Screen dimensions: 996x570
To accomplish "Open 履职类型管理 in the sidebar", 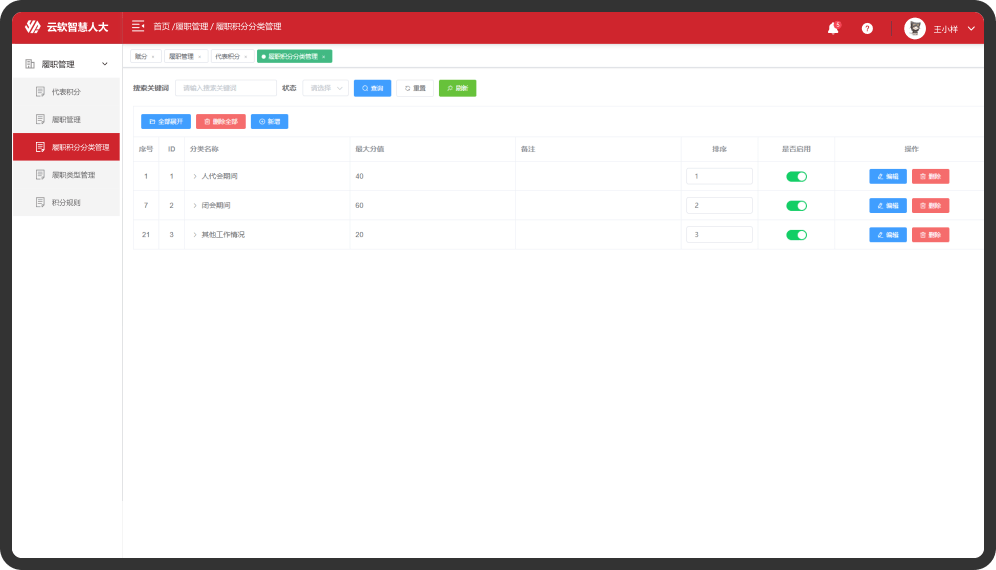I will 73,174.
